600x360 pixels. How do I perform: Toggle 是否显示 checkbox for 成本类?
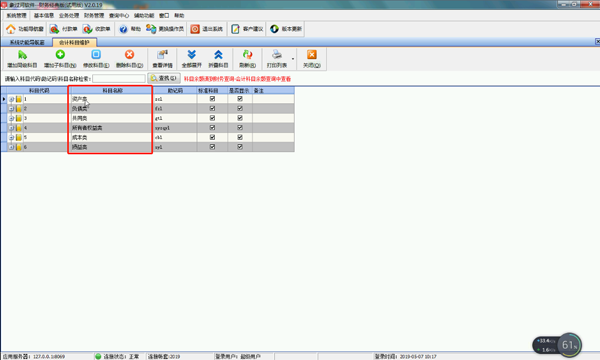[x=240, y=137]
